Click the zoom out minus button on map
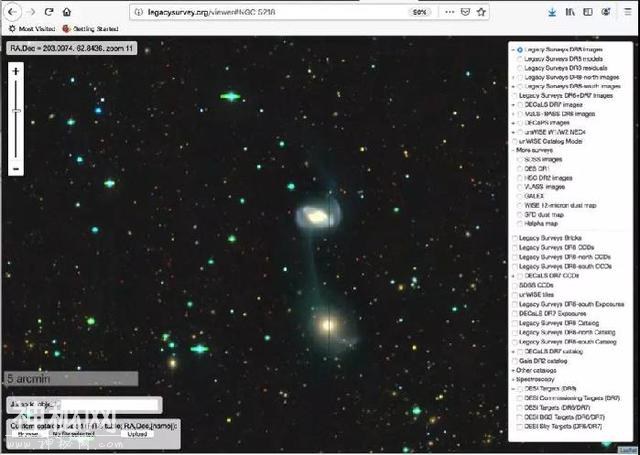640x455 pixels. coord(15,169)
